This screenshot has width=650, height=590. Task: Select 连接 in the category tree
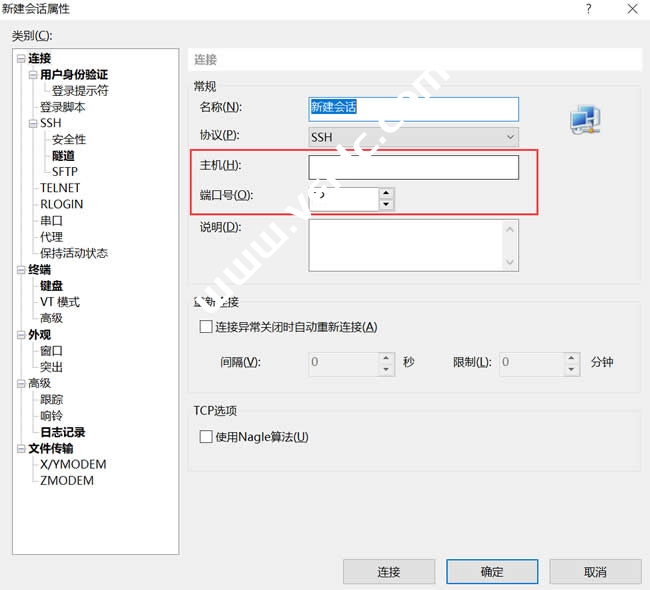click(39, 59)
